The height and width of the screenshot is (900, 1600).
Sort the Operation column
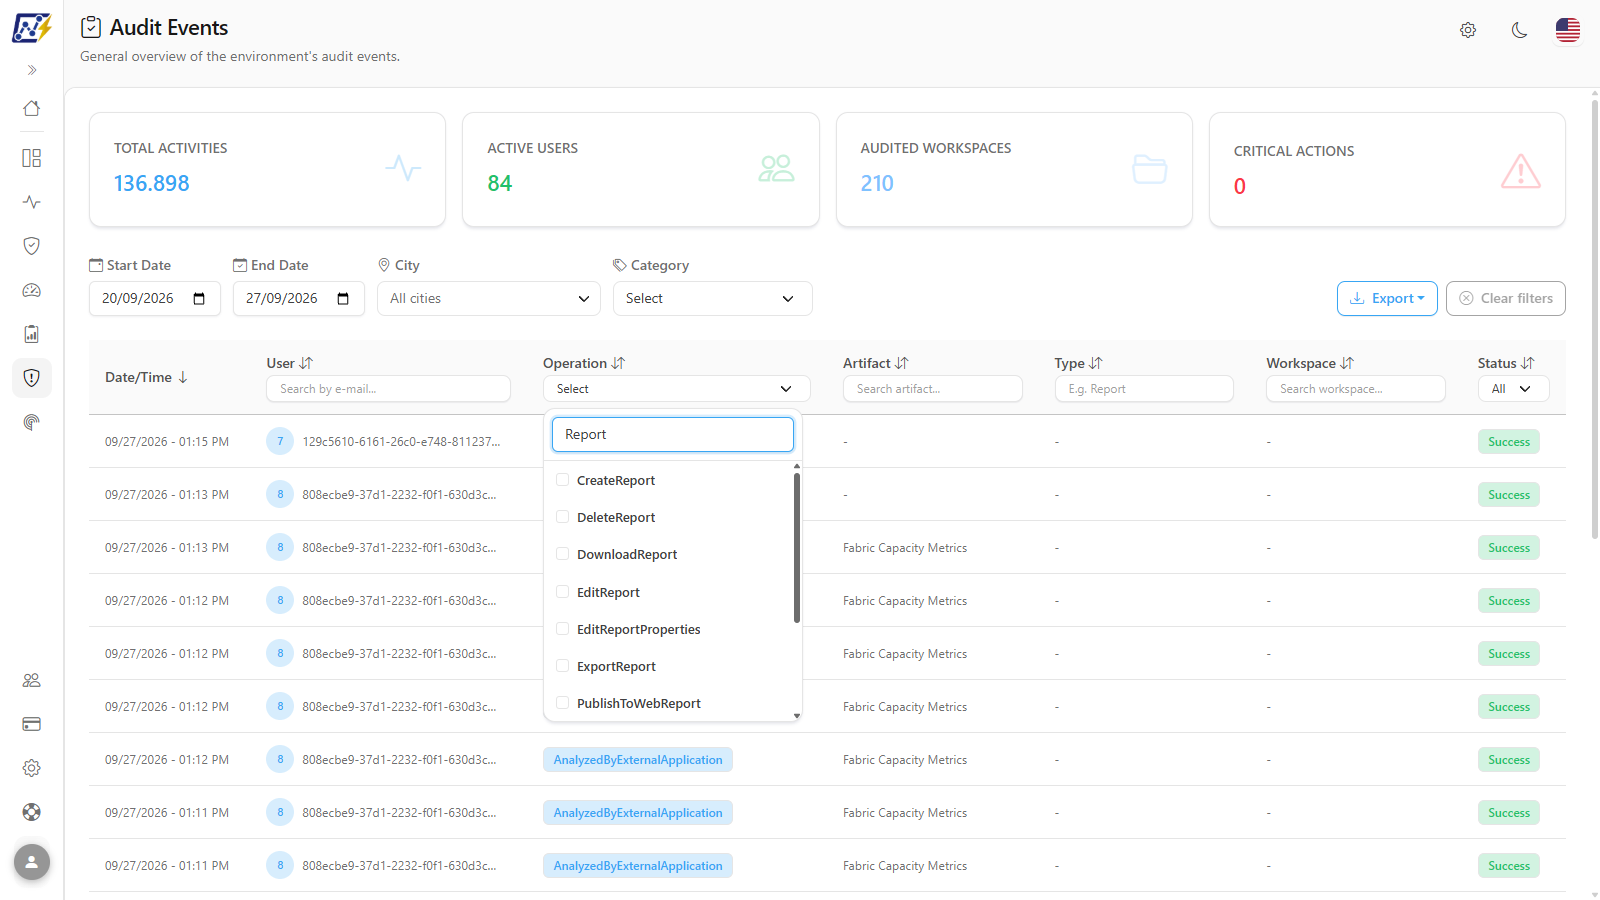point(618,363)
